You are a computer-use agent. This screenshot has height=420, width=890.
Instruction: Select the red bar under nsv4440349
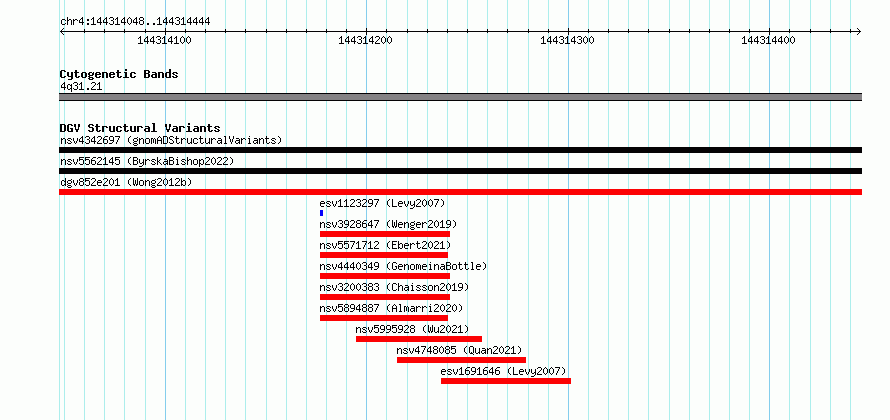(385, 276)
